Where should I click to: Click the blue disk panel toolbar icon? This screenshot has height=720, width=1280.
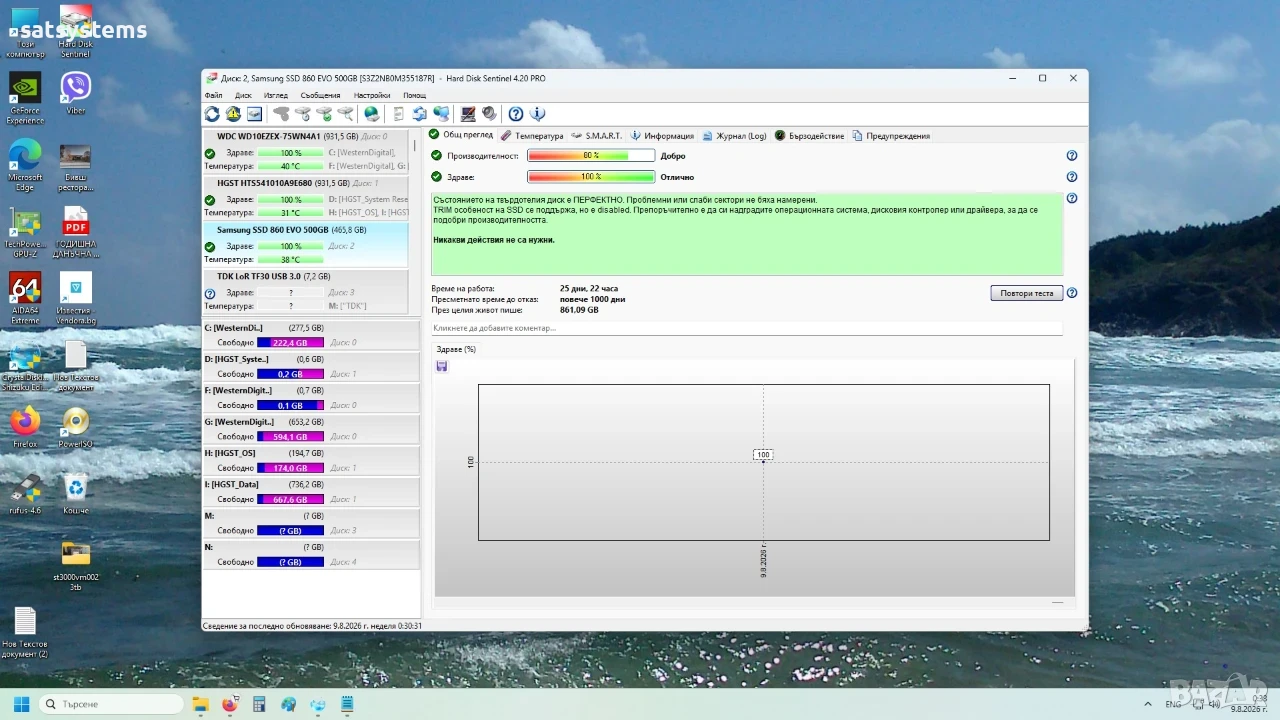(x=254, y=114)
